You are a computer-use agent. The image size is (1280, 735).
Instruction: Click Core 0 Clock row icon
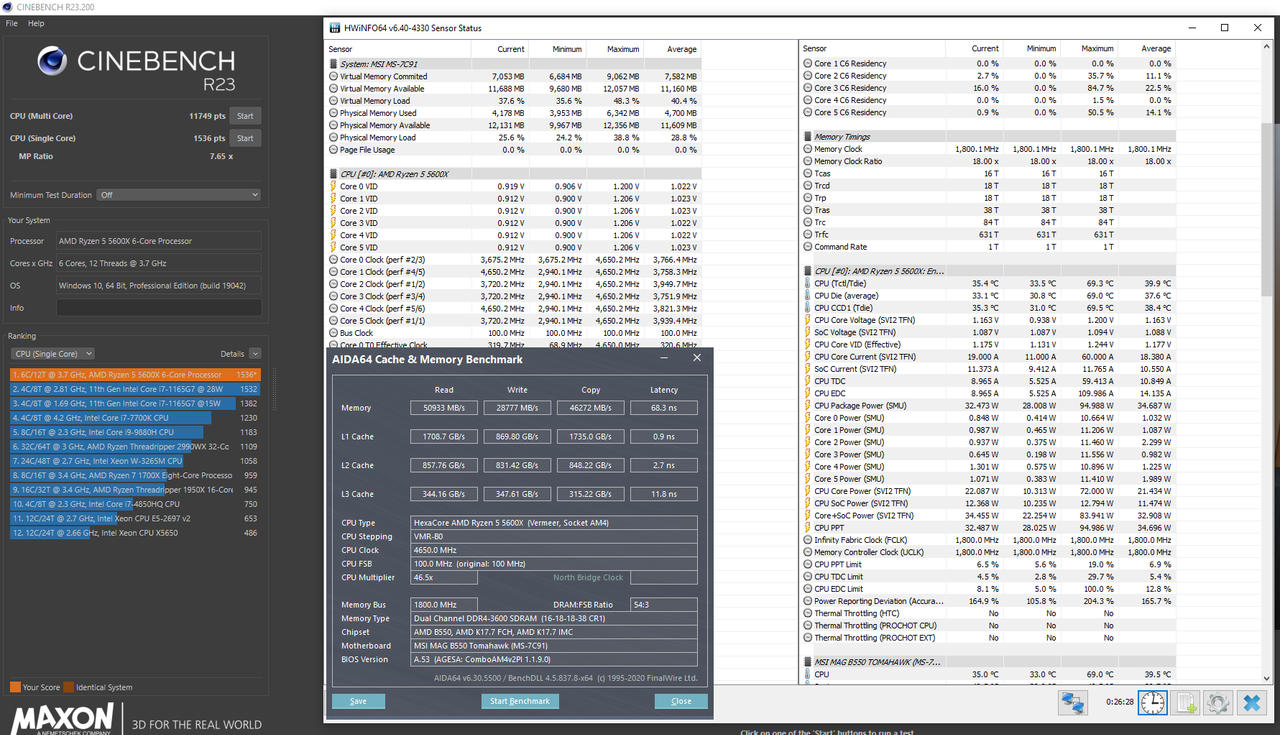click(333, 259)
